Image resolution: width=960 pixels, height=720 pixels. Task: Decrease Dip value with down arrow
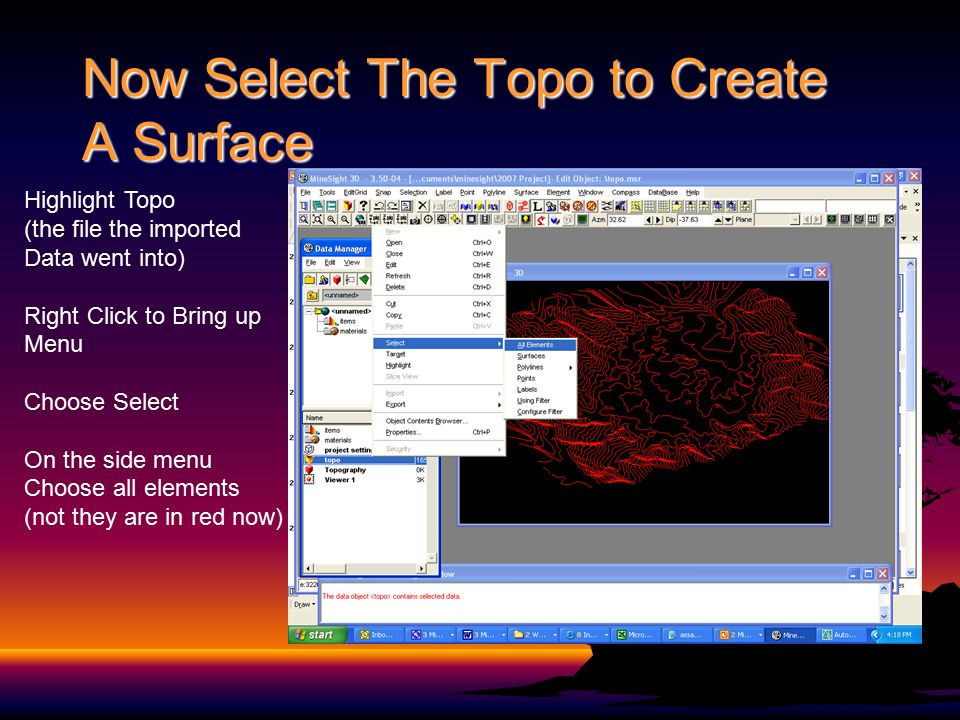(729, 219)
